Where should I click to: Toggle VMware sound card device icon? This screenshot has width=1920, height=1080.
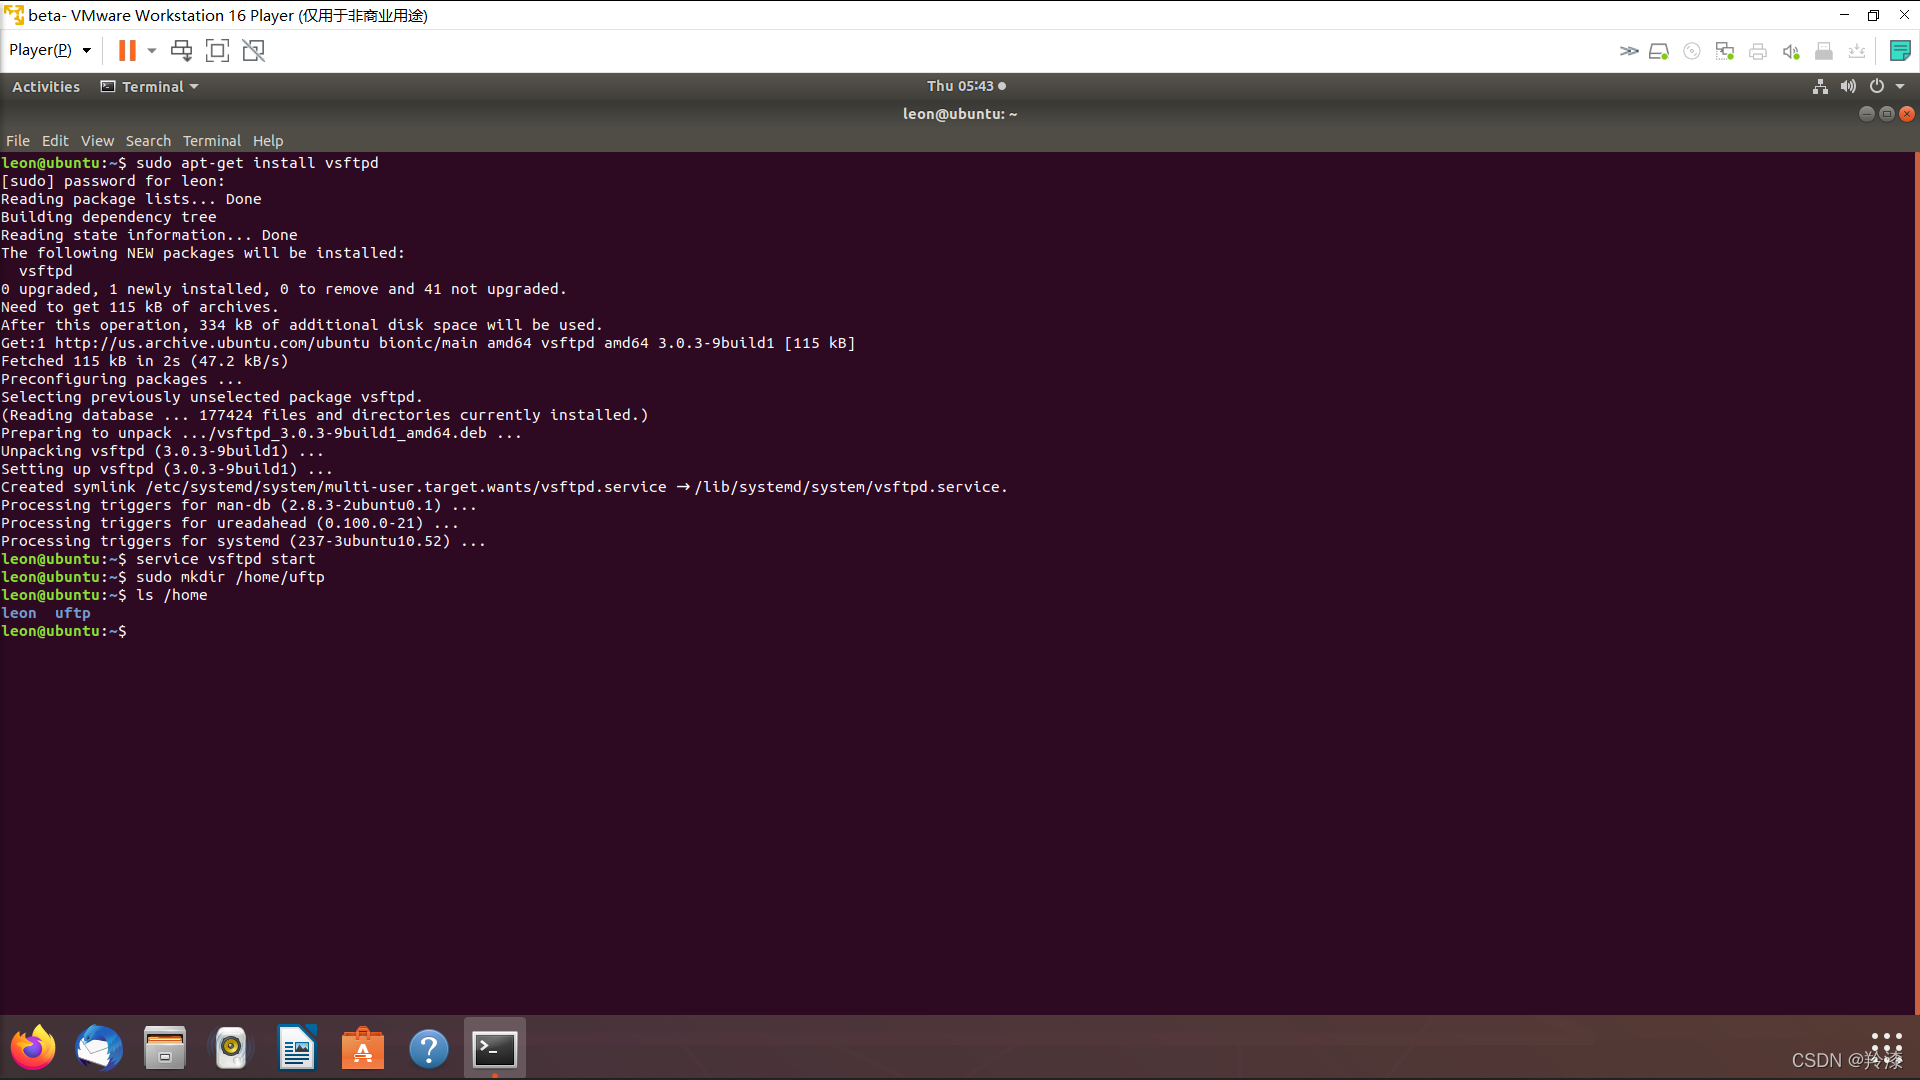(x=1791, y=51)
